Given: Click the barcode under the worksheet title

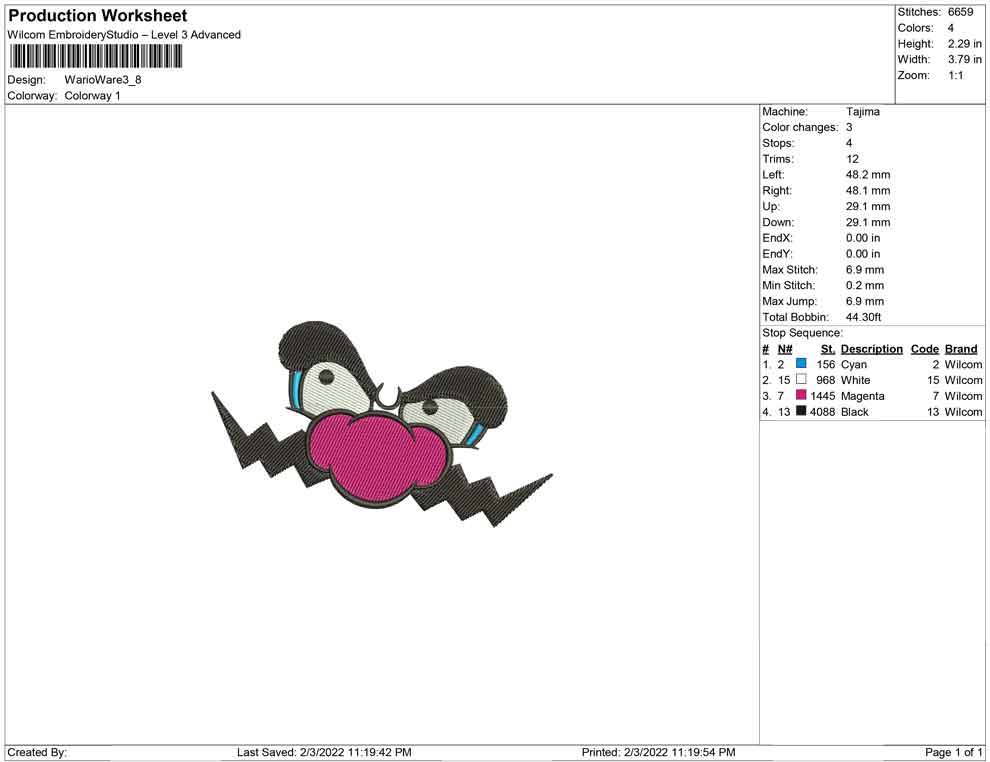Looking at the screenshot, I should click(x=96, y=57).
